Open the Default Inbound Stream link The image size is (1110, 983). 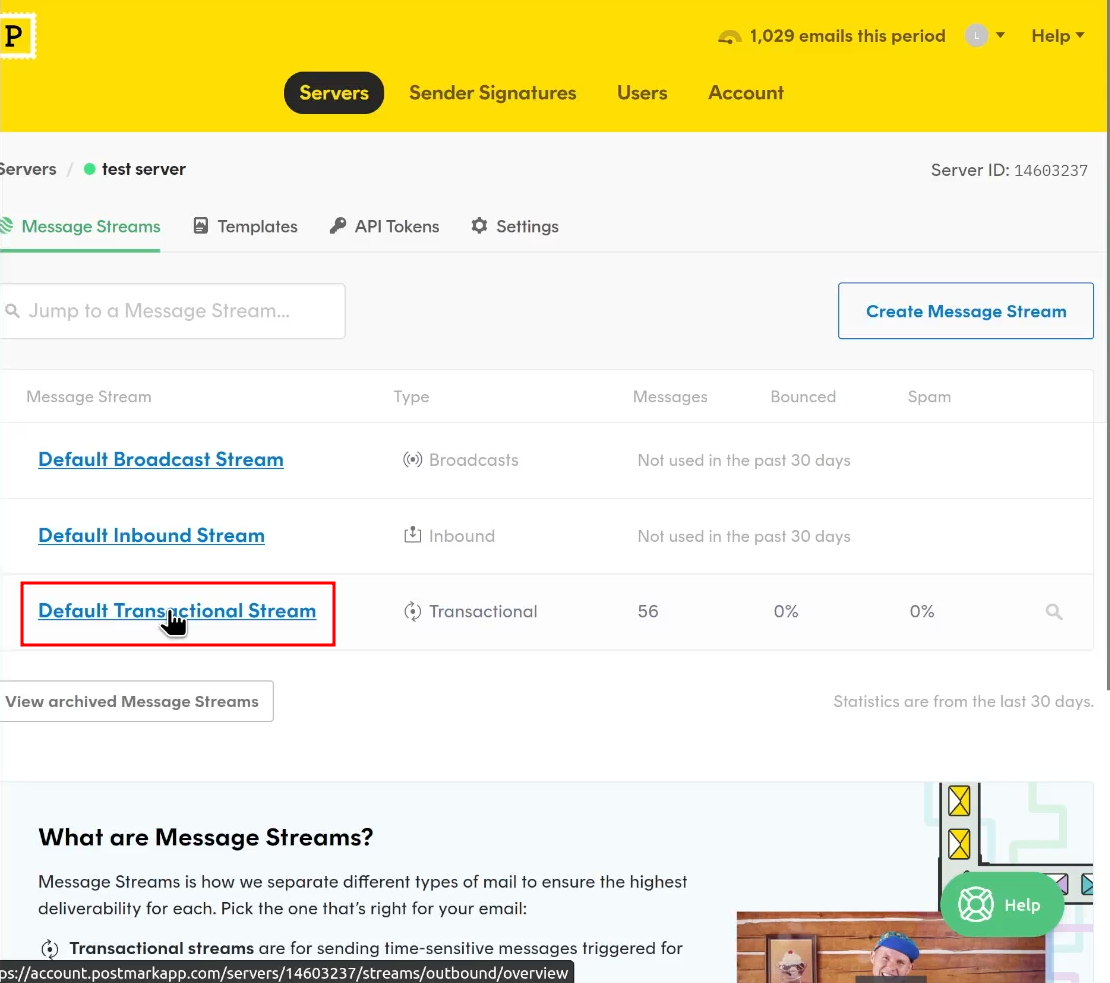(151, 535)
